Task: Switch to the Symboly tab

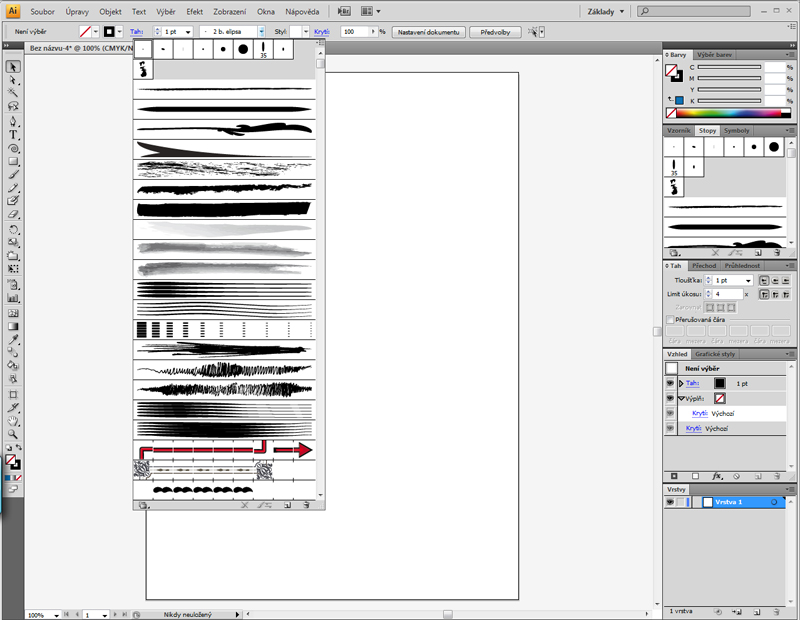Action: (737, 131)
